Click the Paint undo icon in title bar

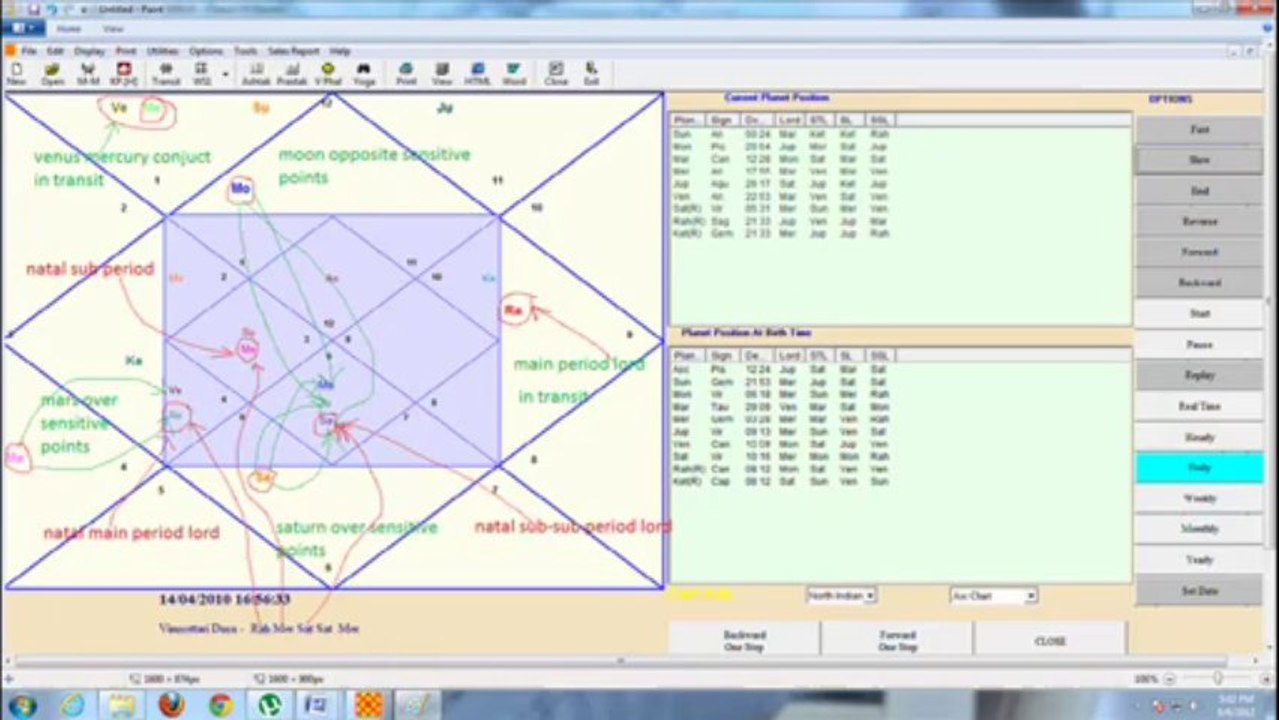tap(50, 8)
